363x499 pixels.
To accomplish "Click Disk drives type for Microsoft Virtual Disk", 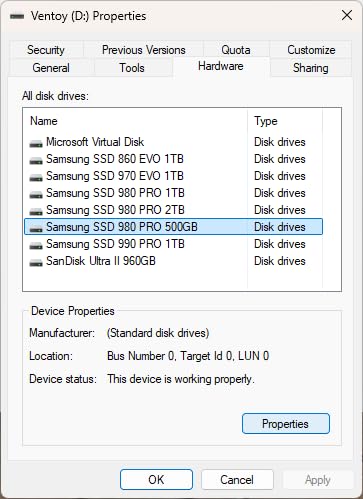I will [280, 142].
